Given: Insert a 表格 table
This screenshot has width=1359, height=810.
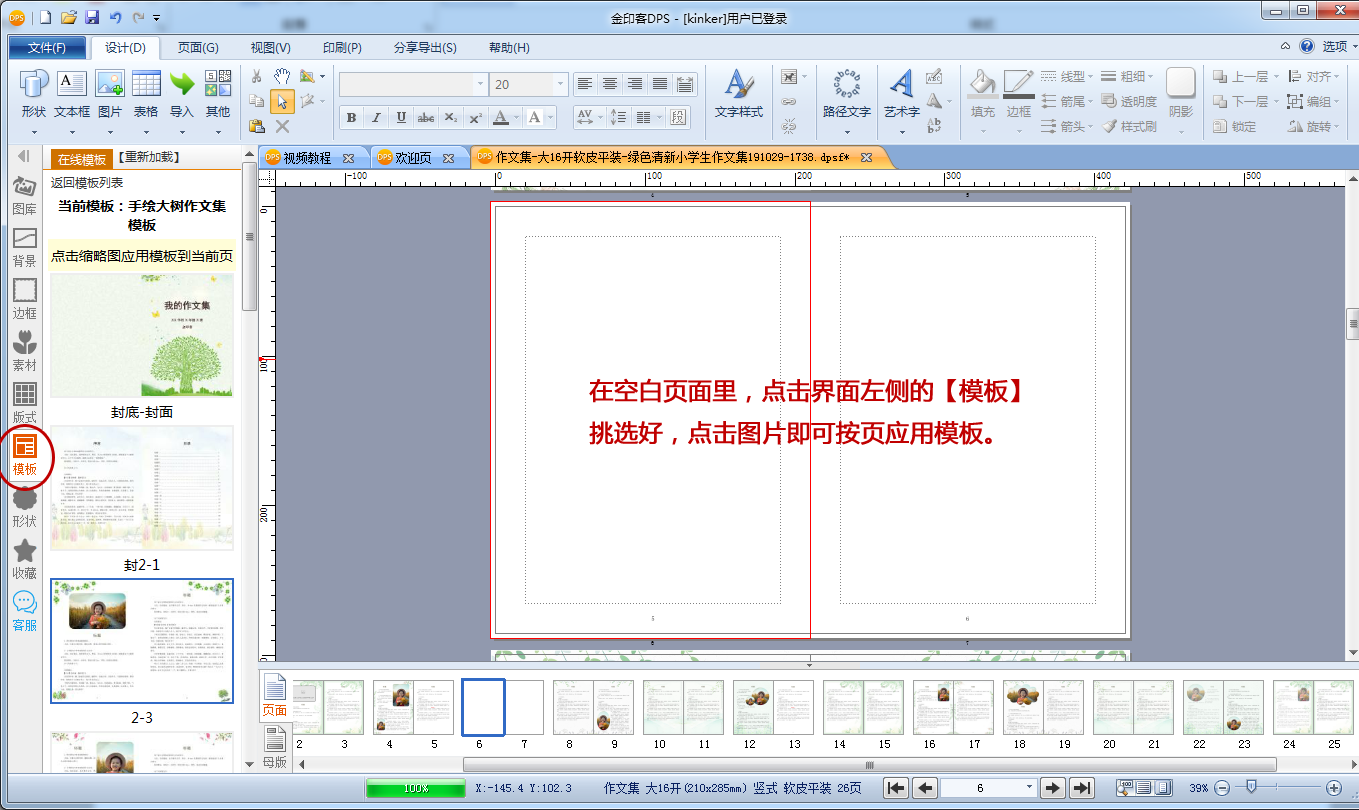Looking at the screenshot, I should [x=146, y=94].
